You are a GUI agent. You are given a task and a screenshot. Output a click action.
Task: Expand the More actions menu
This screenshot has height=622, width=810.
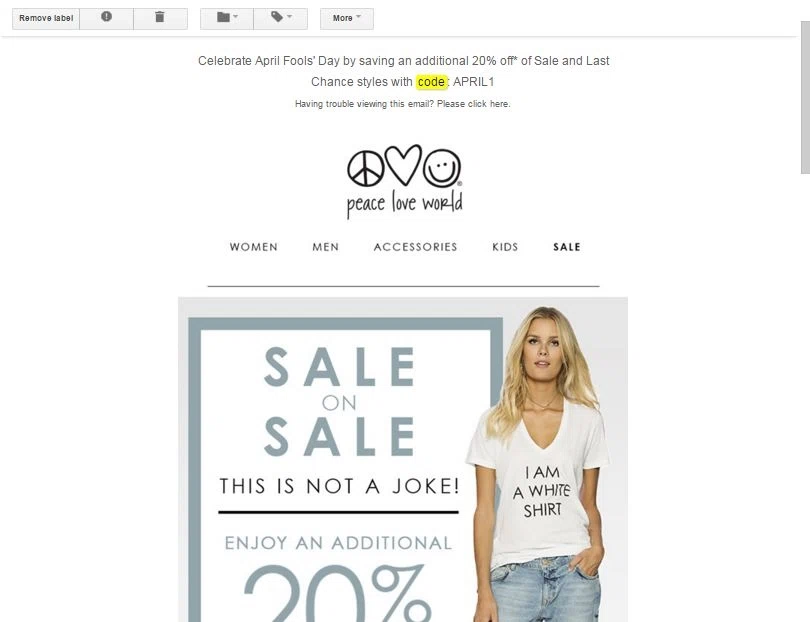[347, 18]
